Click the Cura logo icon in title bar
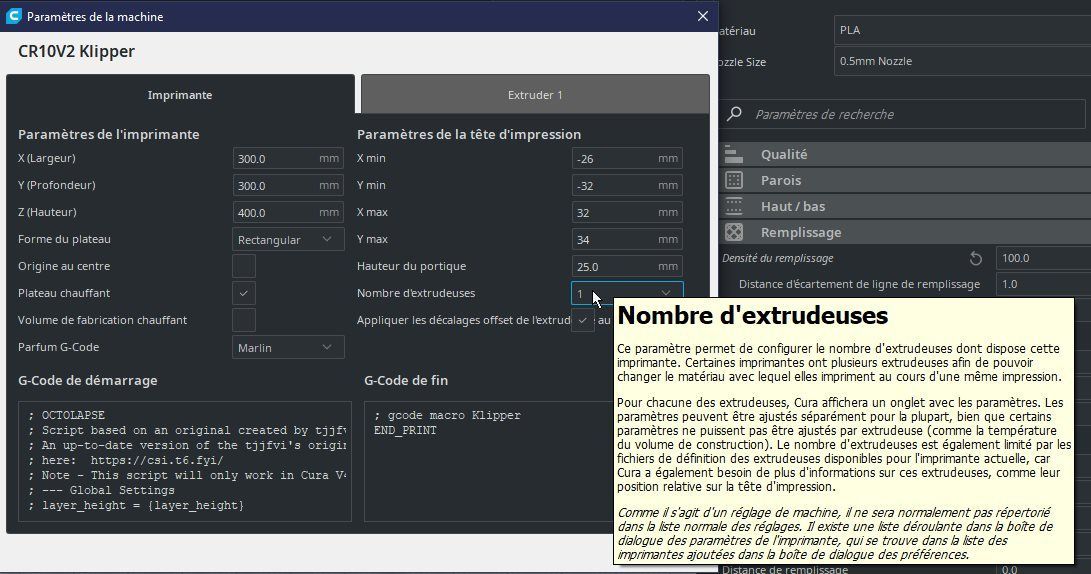1091x574 pixels. point(13,16)
